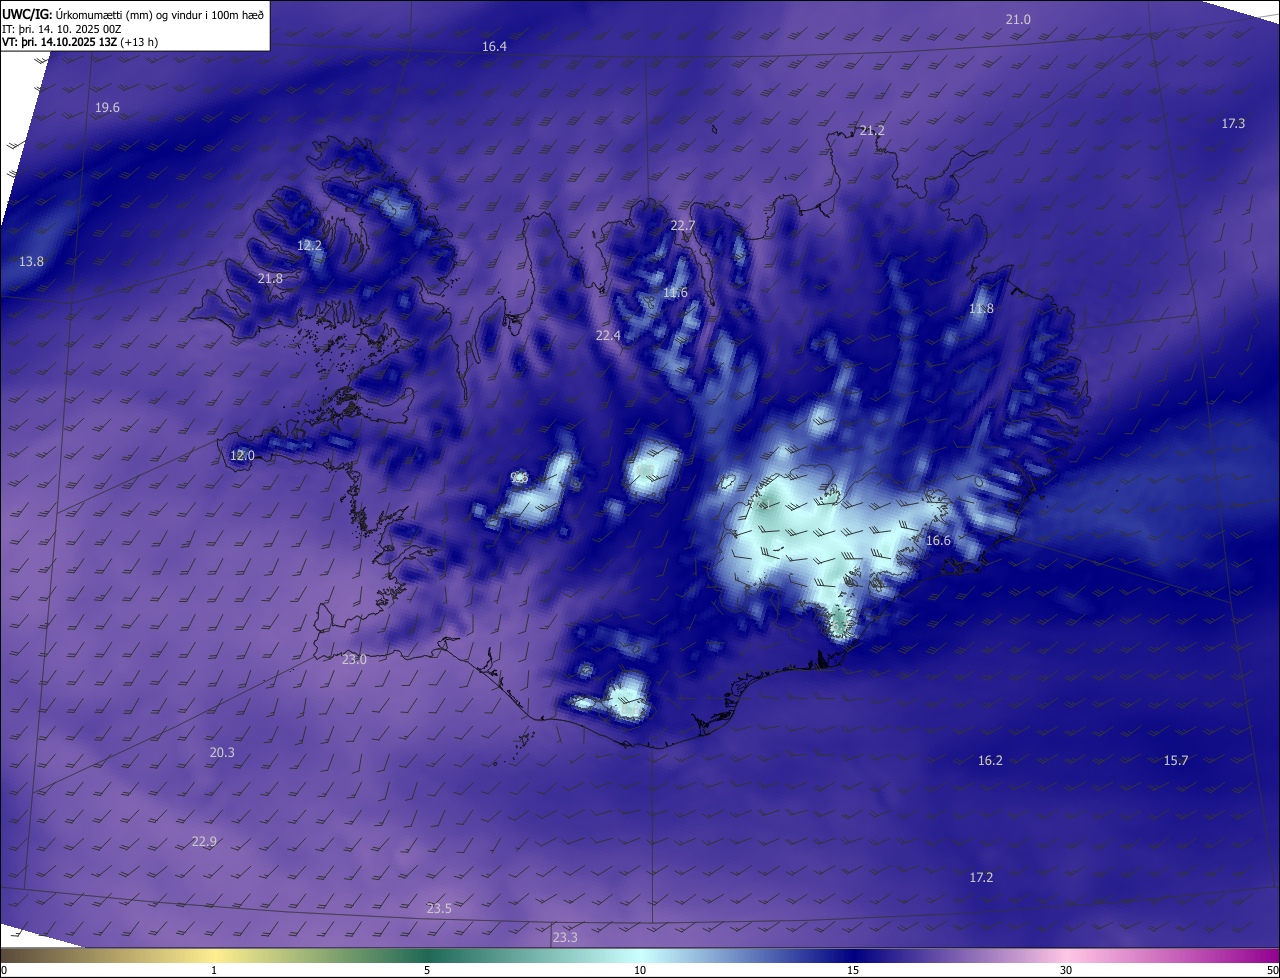Click the 21.2 value label
1280x978 pixels.
872,131
